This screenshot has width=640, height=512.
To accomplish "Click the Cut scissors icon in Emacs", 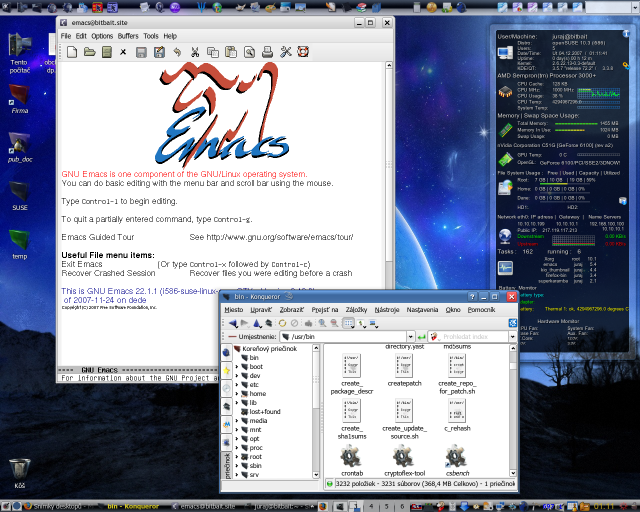I will (195, 52).
